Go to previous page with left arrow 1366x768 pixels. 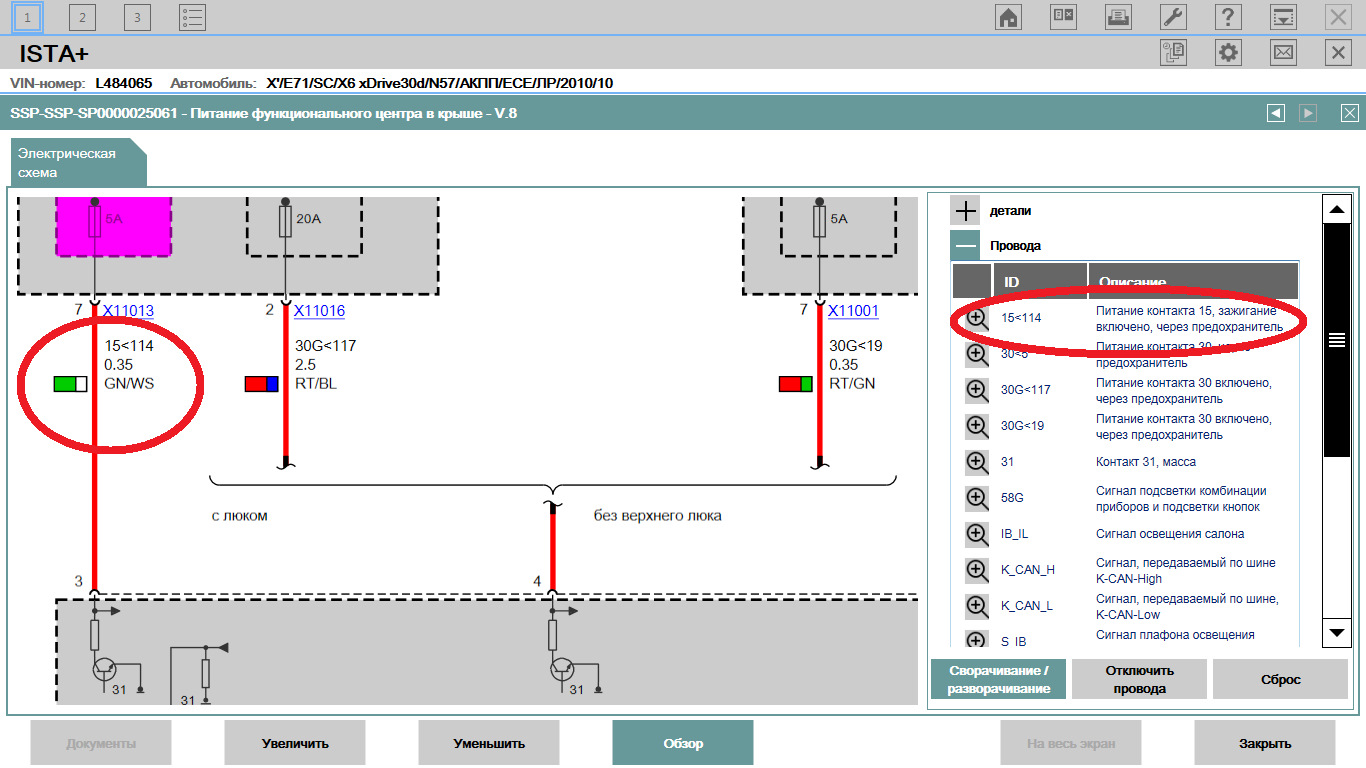click(x=1275, y=113)
